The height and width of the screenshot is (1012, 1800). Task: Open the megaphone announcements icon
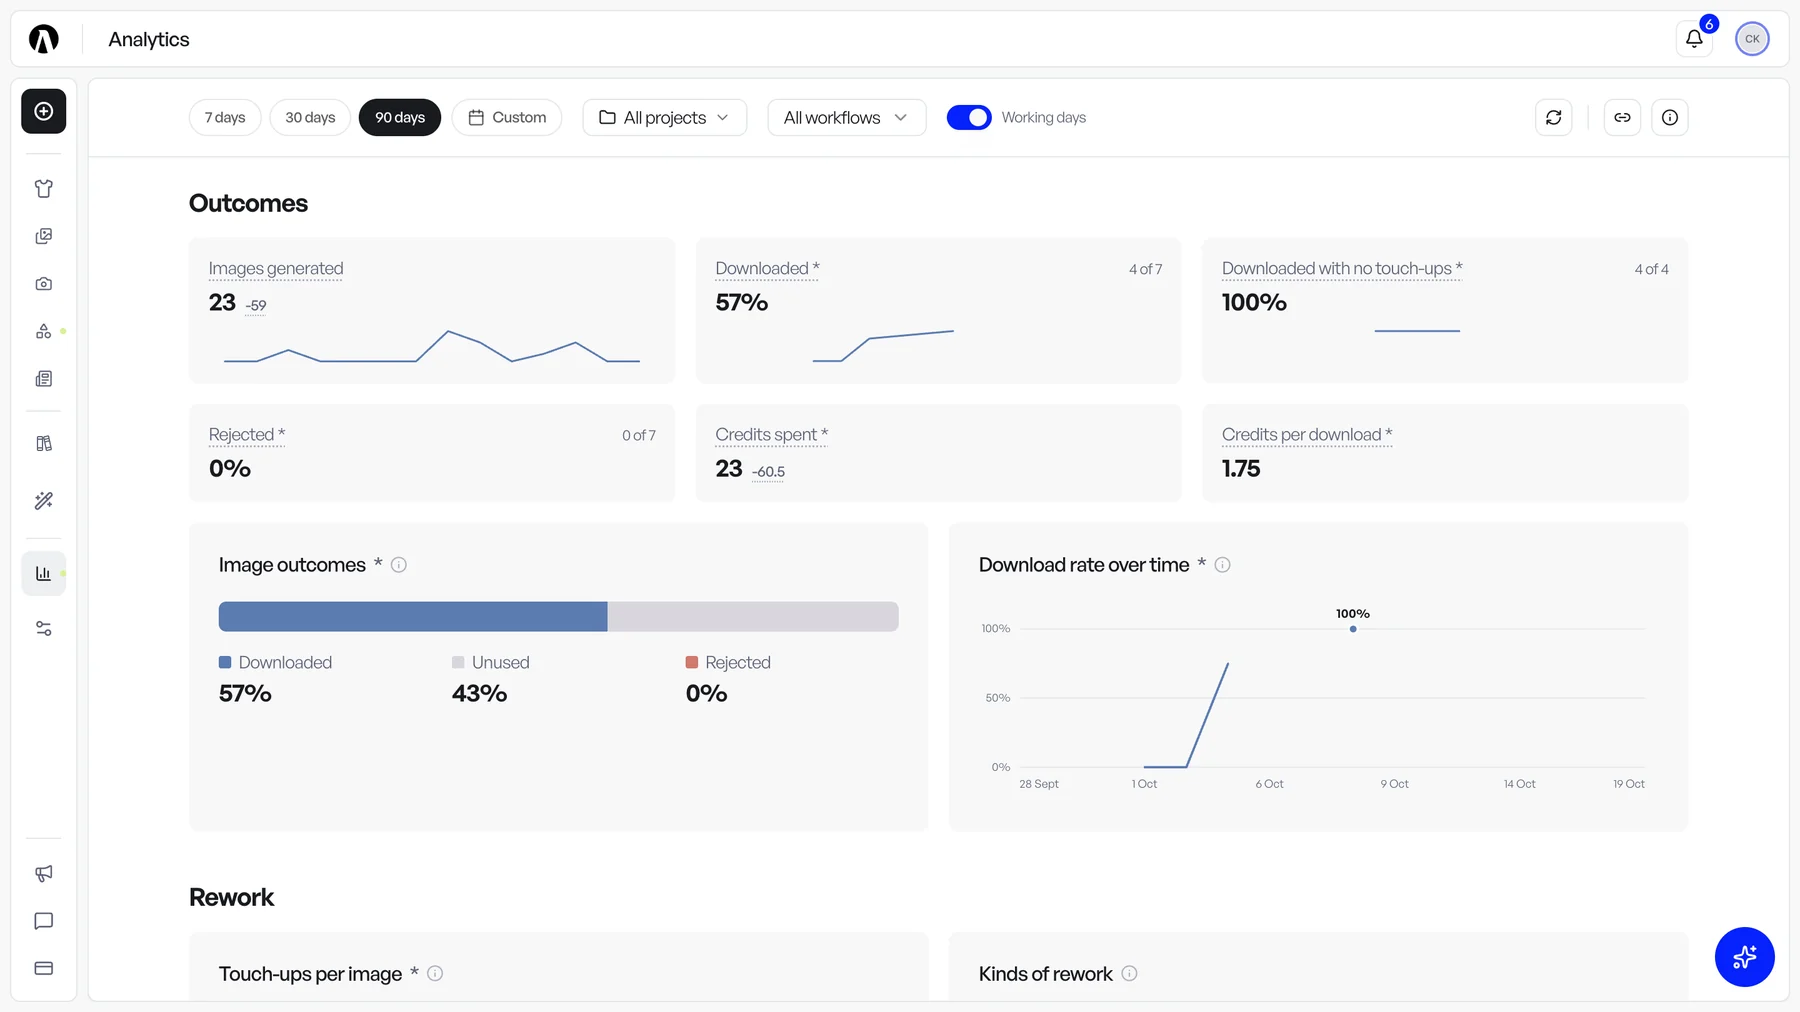click(44, 874)
